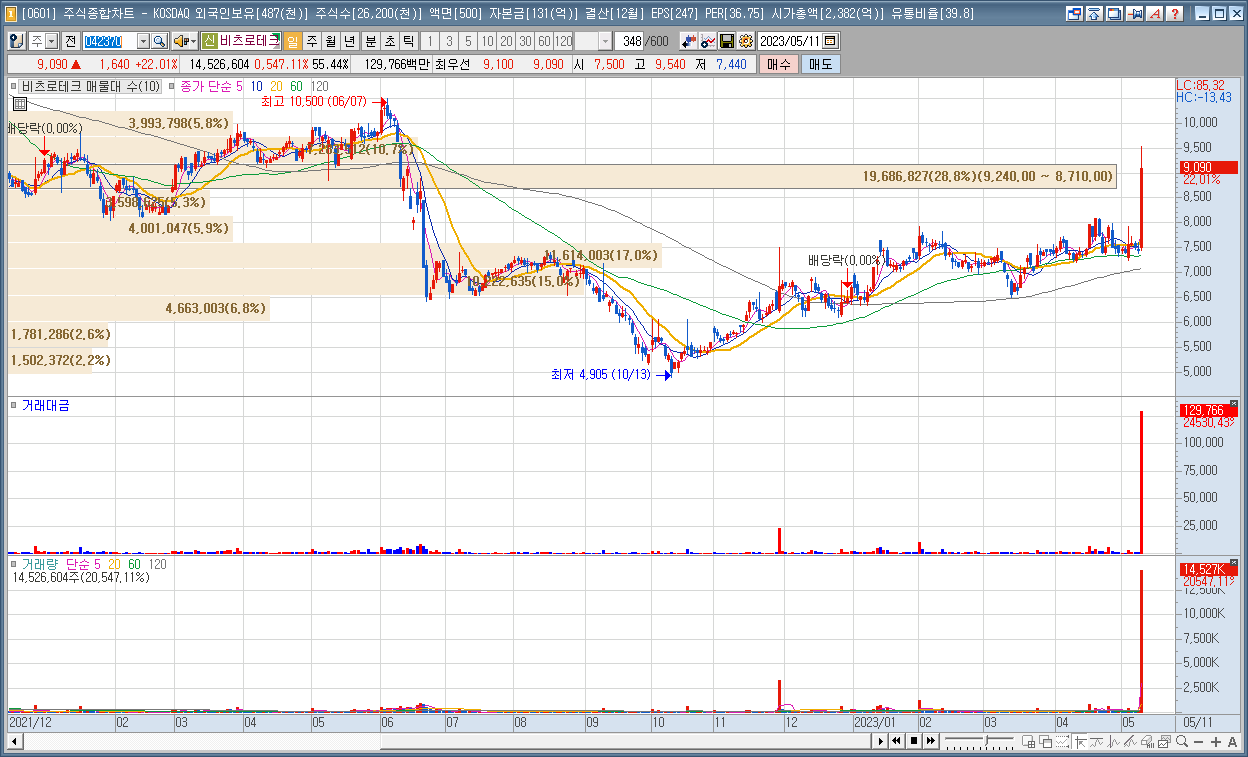Viewport: 1248px width, 757px height.
Task: Click the horizontal chart scrollbar left arrow
Action: coord(15,741)
